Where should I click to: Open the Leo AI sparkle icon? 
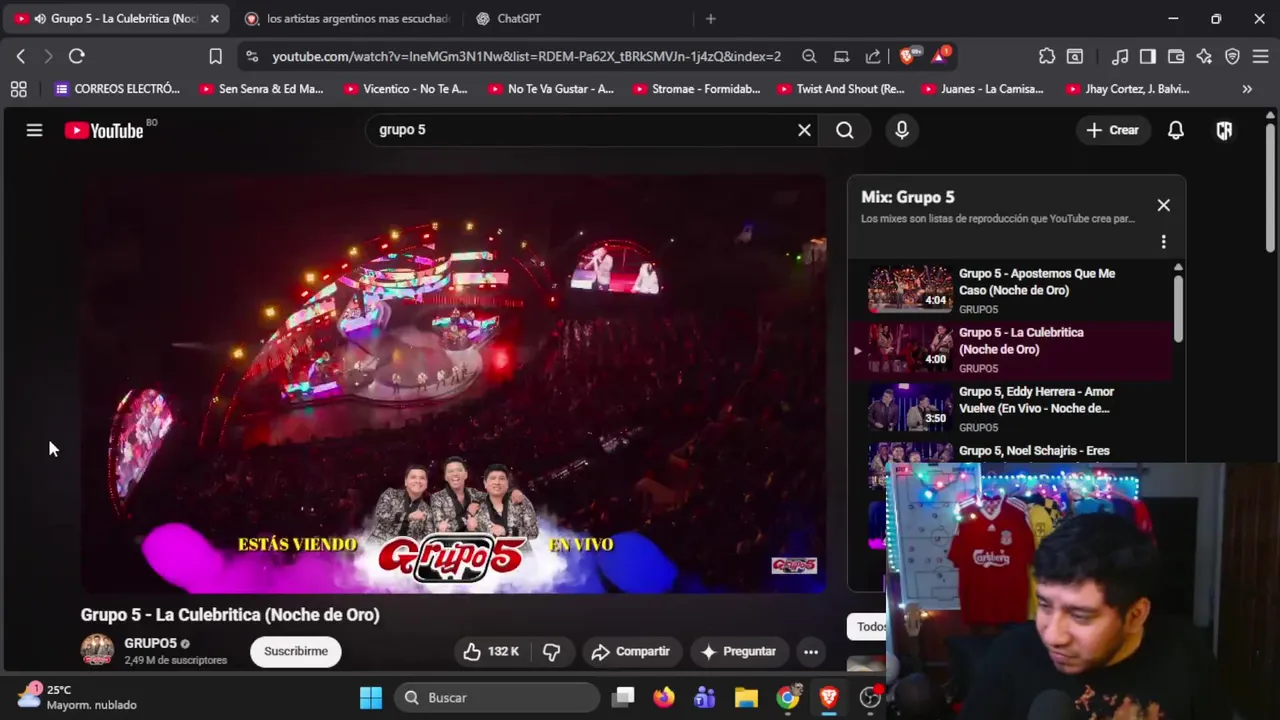tap(1204, 57)
